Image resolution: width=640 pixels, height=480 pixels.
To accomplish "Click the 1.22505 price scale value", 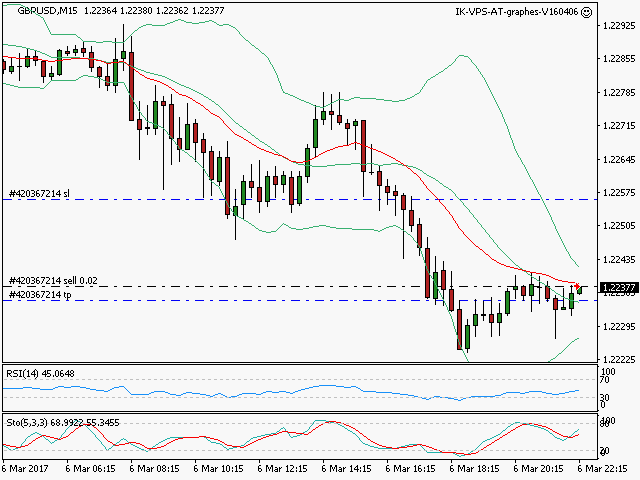I will [x=619, y=226].
